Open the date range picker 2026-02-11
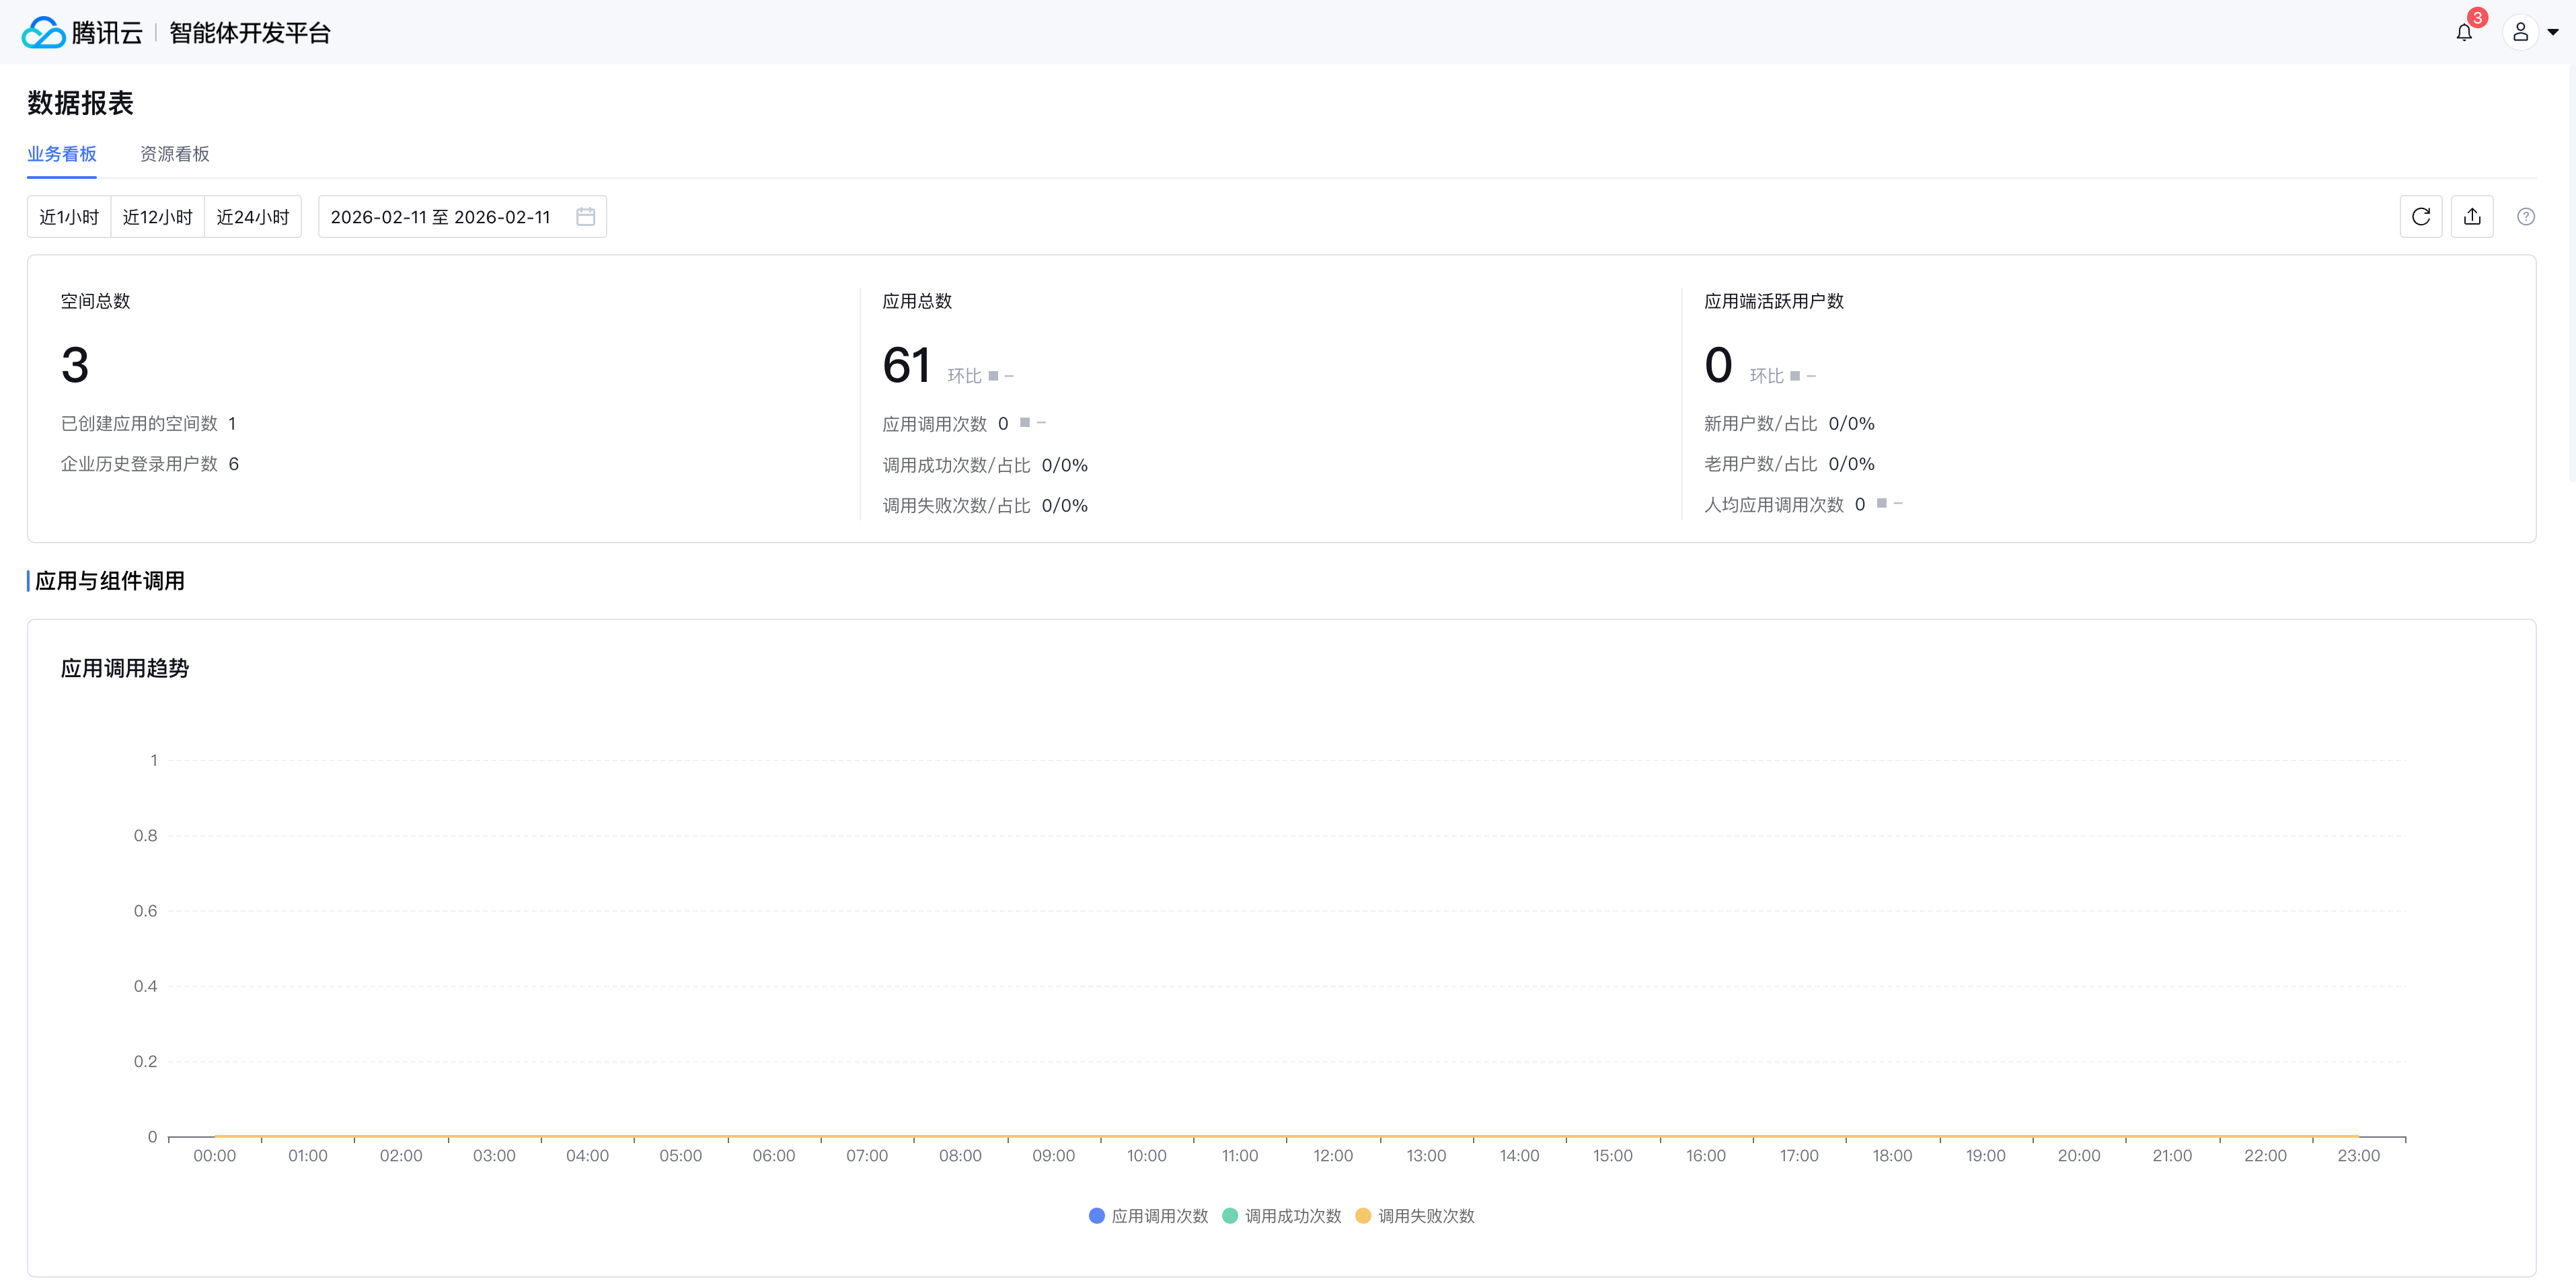The width and height of the screenshot is (2576, 1287). tap(441, 217)
